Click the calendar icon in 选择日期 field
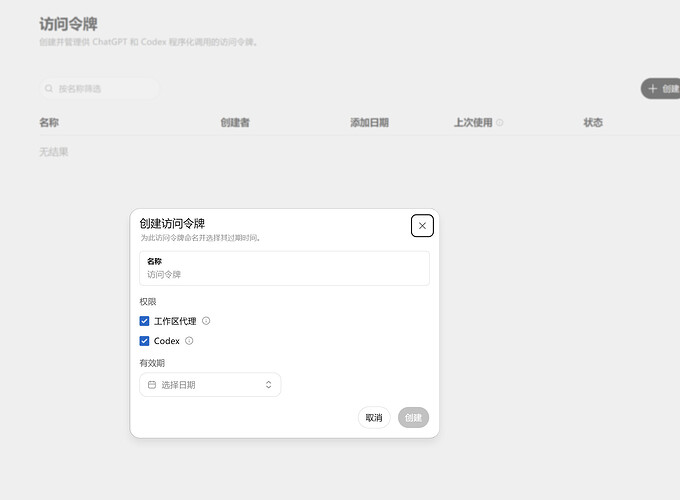The height and width of the screenshot is (500, 680). tap(152, 385)
